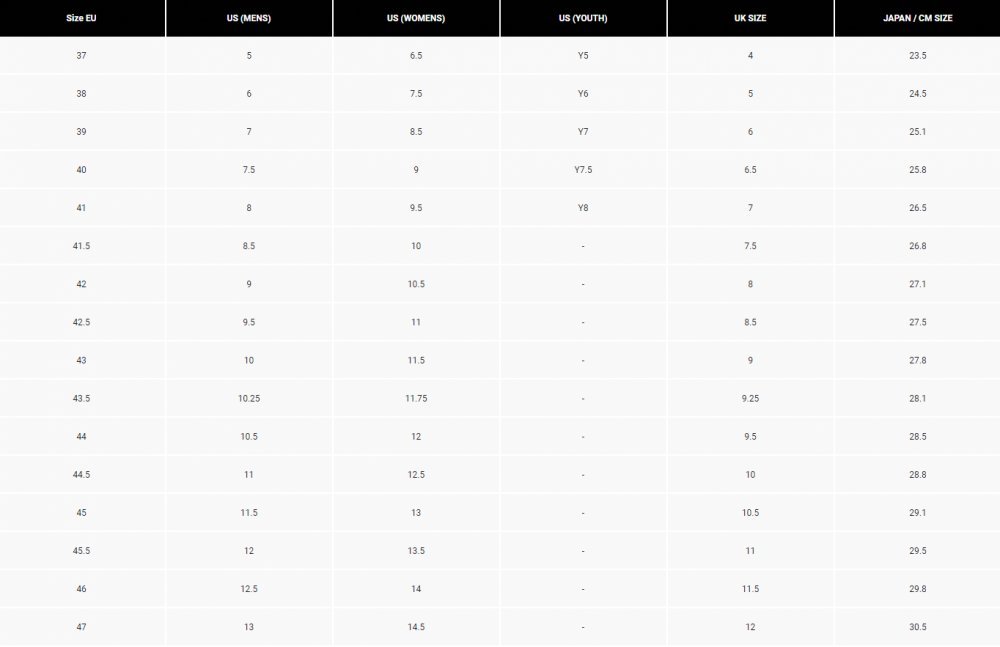Viewport: 1000px width, 647px height.
Task: Click Japan CM size 27.1 cell
Action: tap(917, 284)
